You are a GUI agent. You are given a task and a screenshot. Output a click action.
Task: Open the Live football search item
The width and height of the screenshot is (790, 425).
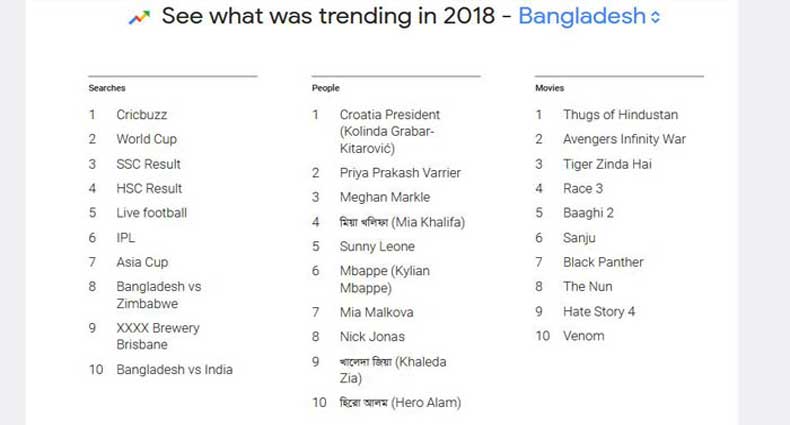coord(151,213)
